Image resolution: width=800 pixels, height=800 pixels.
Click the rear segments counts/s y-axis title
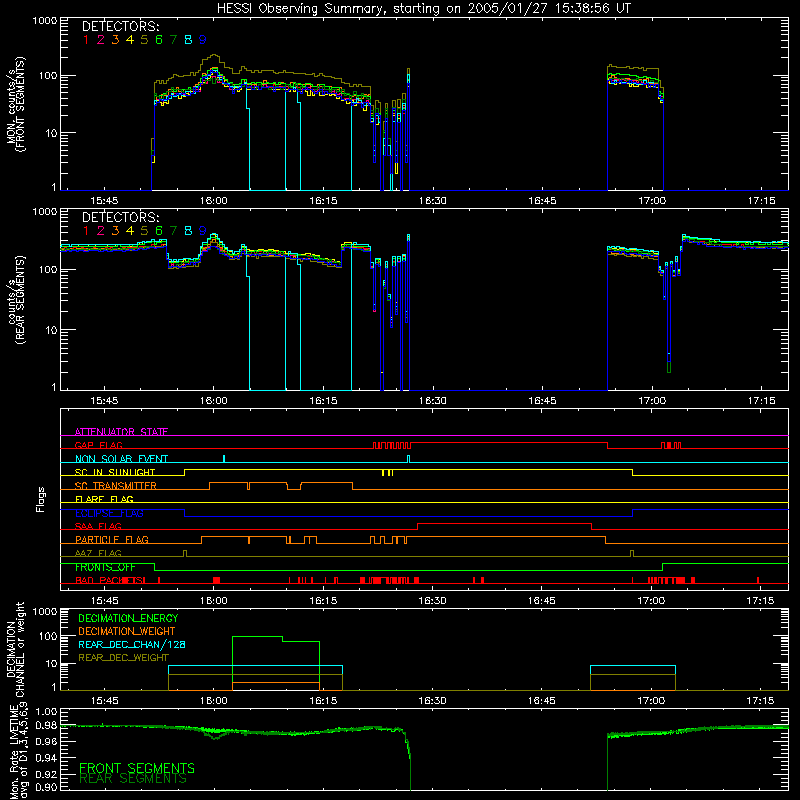click(x=16, y=300)
